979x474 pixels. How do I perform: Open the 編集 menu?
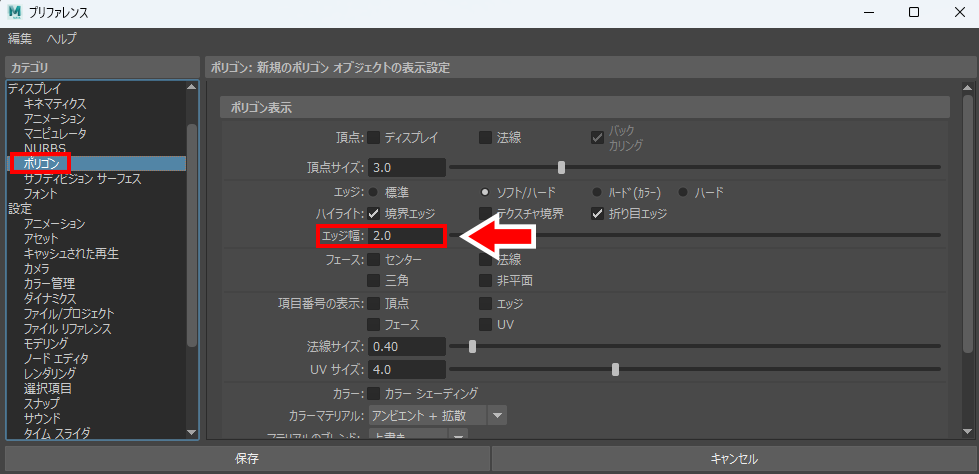[20, 39]
